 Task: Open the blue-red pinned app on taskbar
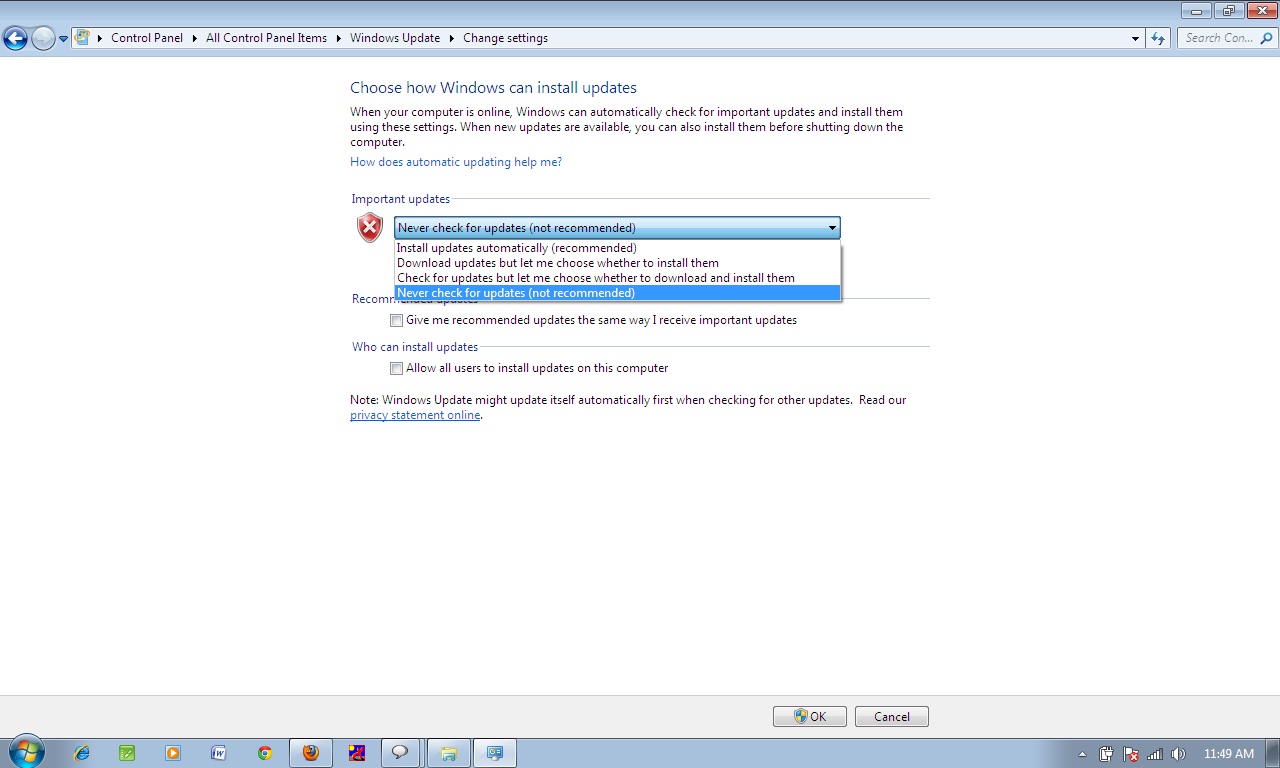coord(357,753)
